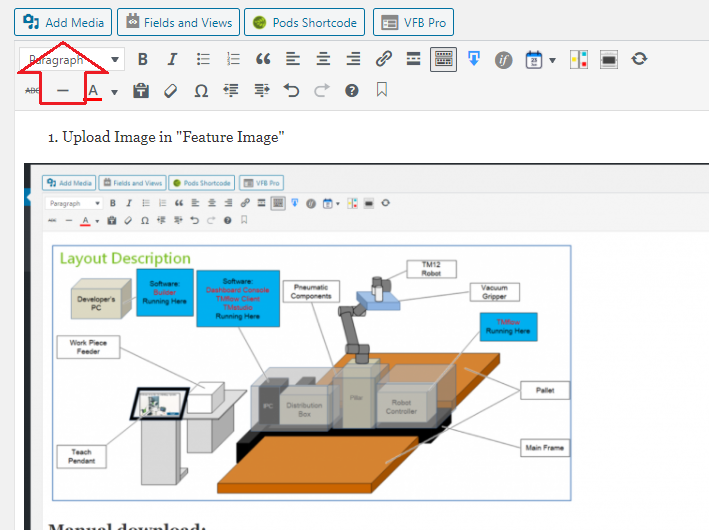Viewport: 709px width, 530px height.
Task: Click the colored squares toolbar icon
Action: click(x=579, y=60)
